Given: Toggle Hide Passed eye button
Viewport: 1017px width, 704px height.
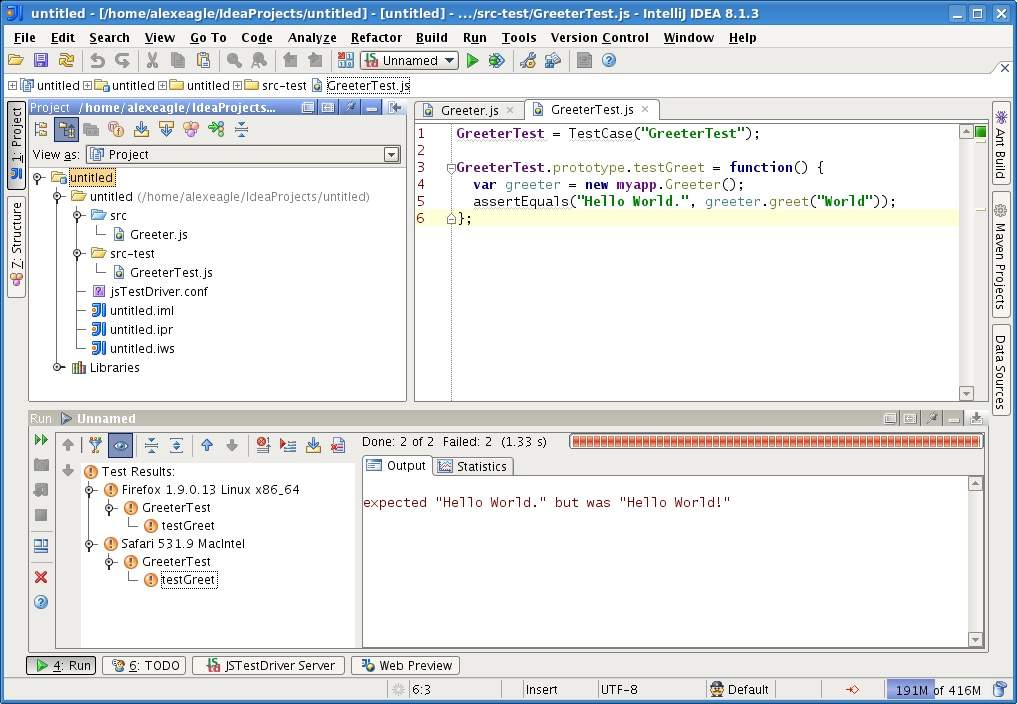Looking at the screenshot, I should [121, 445].
